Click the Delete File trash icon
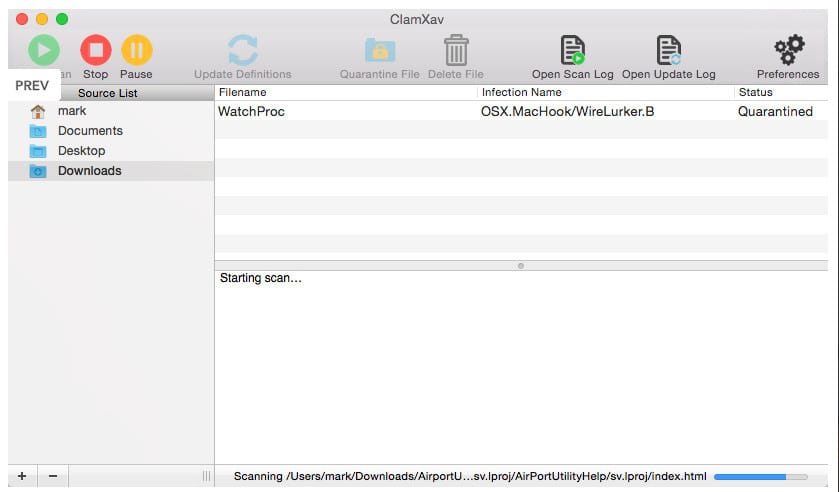Image resolution: width=839 pixels, height=492 pixels. click(x=456, y=50)
